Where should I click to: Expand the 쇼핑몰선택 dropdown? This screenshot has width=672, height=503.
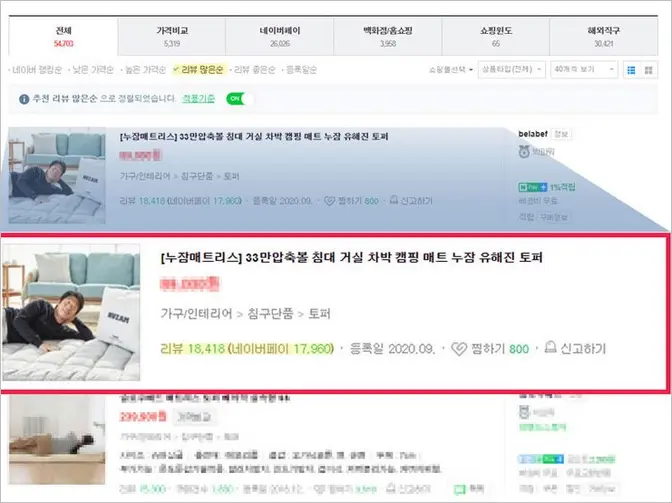click(451, 69)
